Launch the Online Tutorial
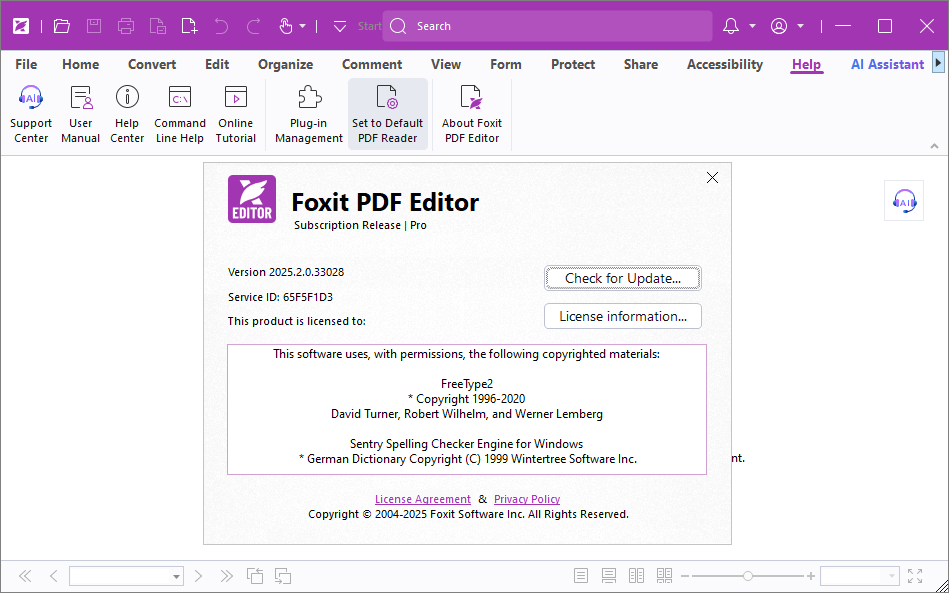The height and width of the screenshot is (593, 949). click(x=235, y=114)
